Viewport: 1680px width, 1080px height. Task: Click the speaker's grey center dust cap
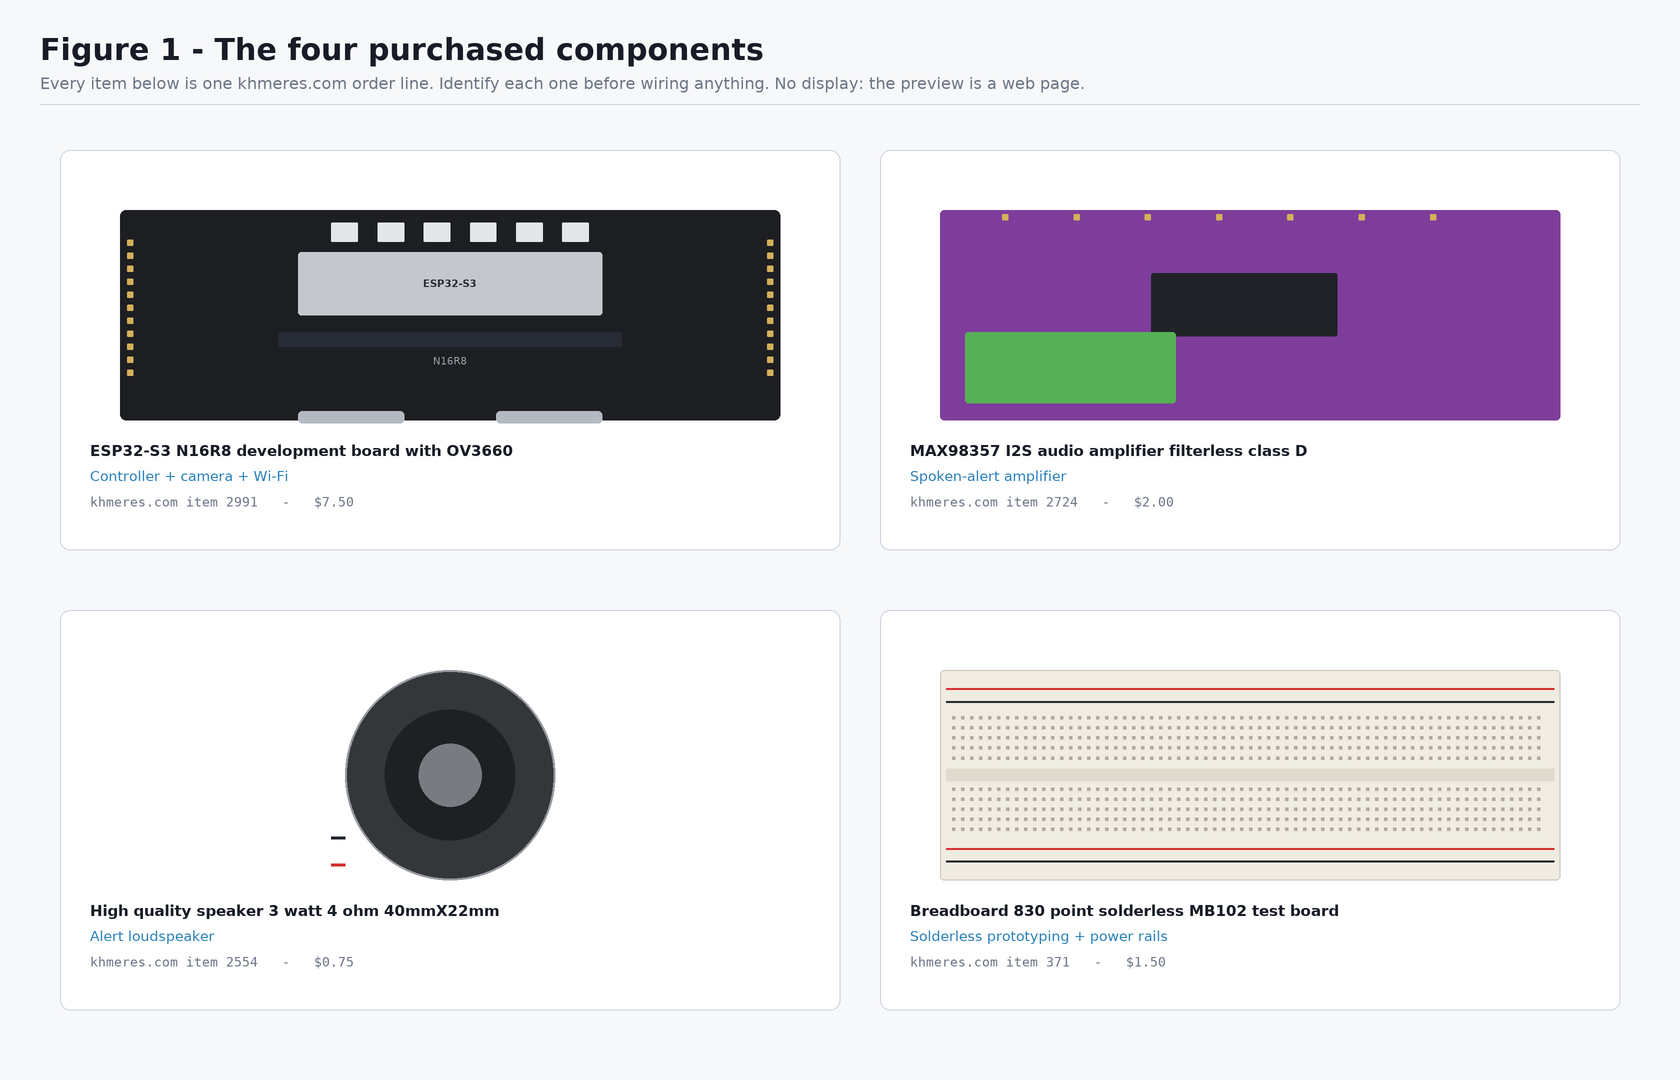(x=450, y=775)
